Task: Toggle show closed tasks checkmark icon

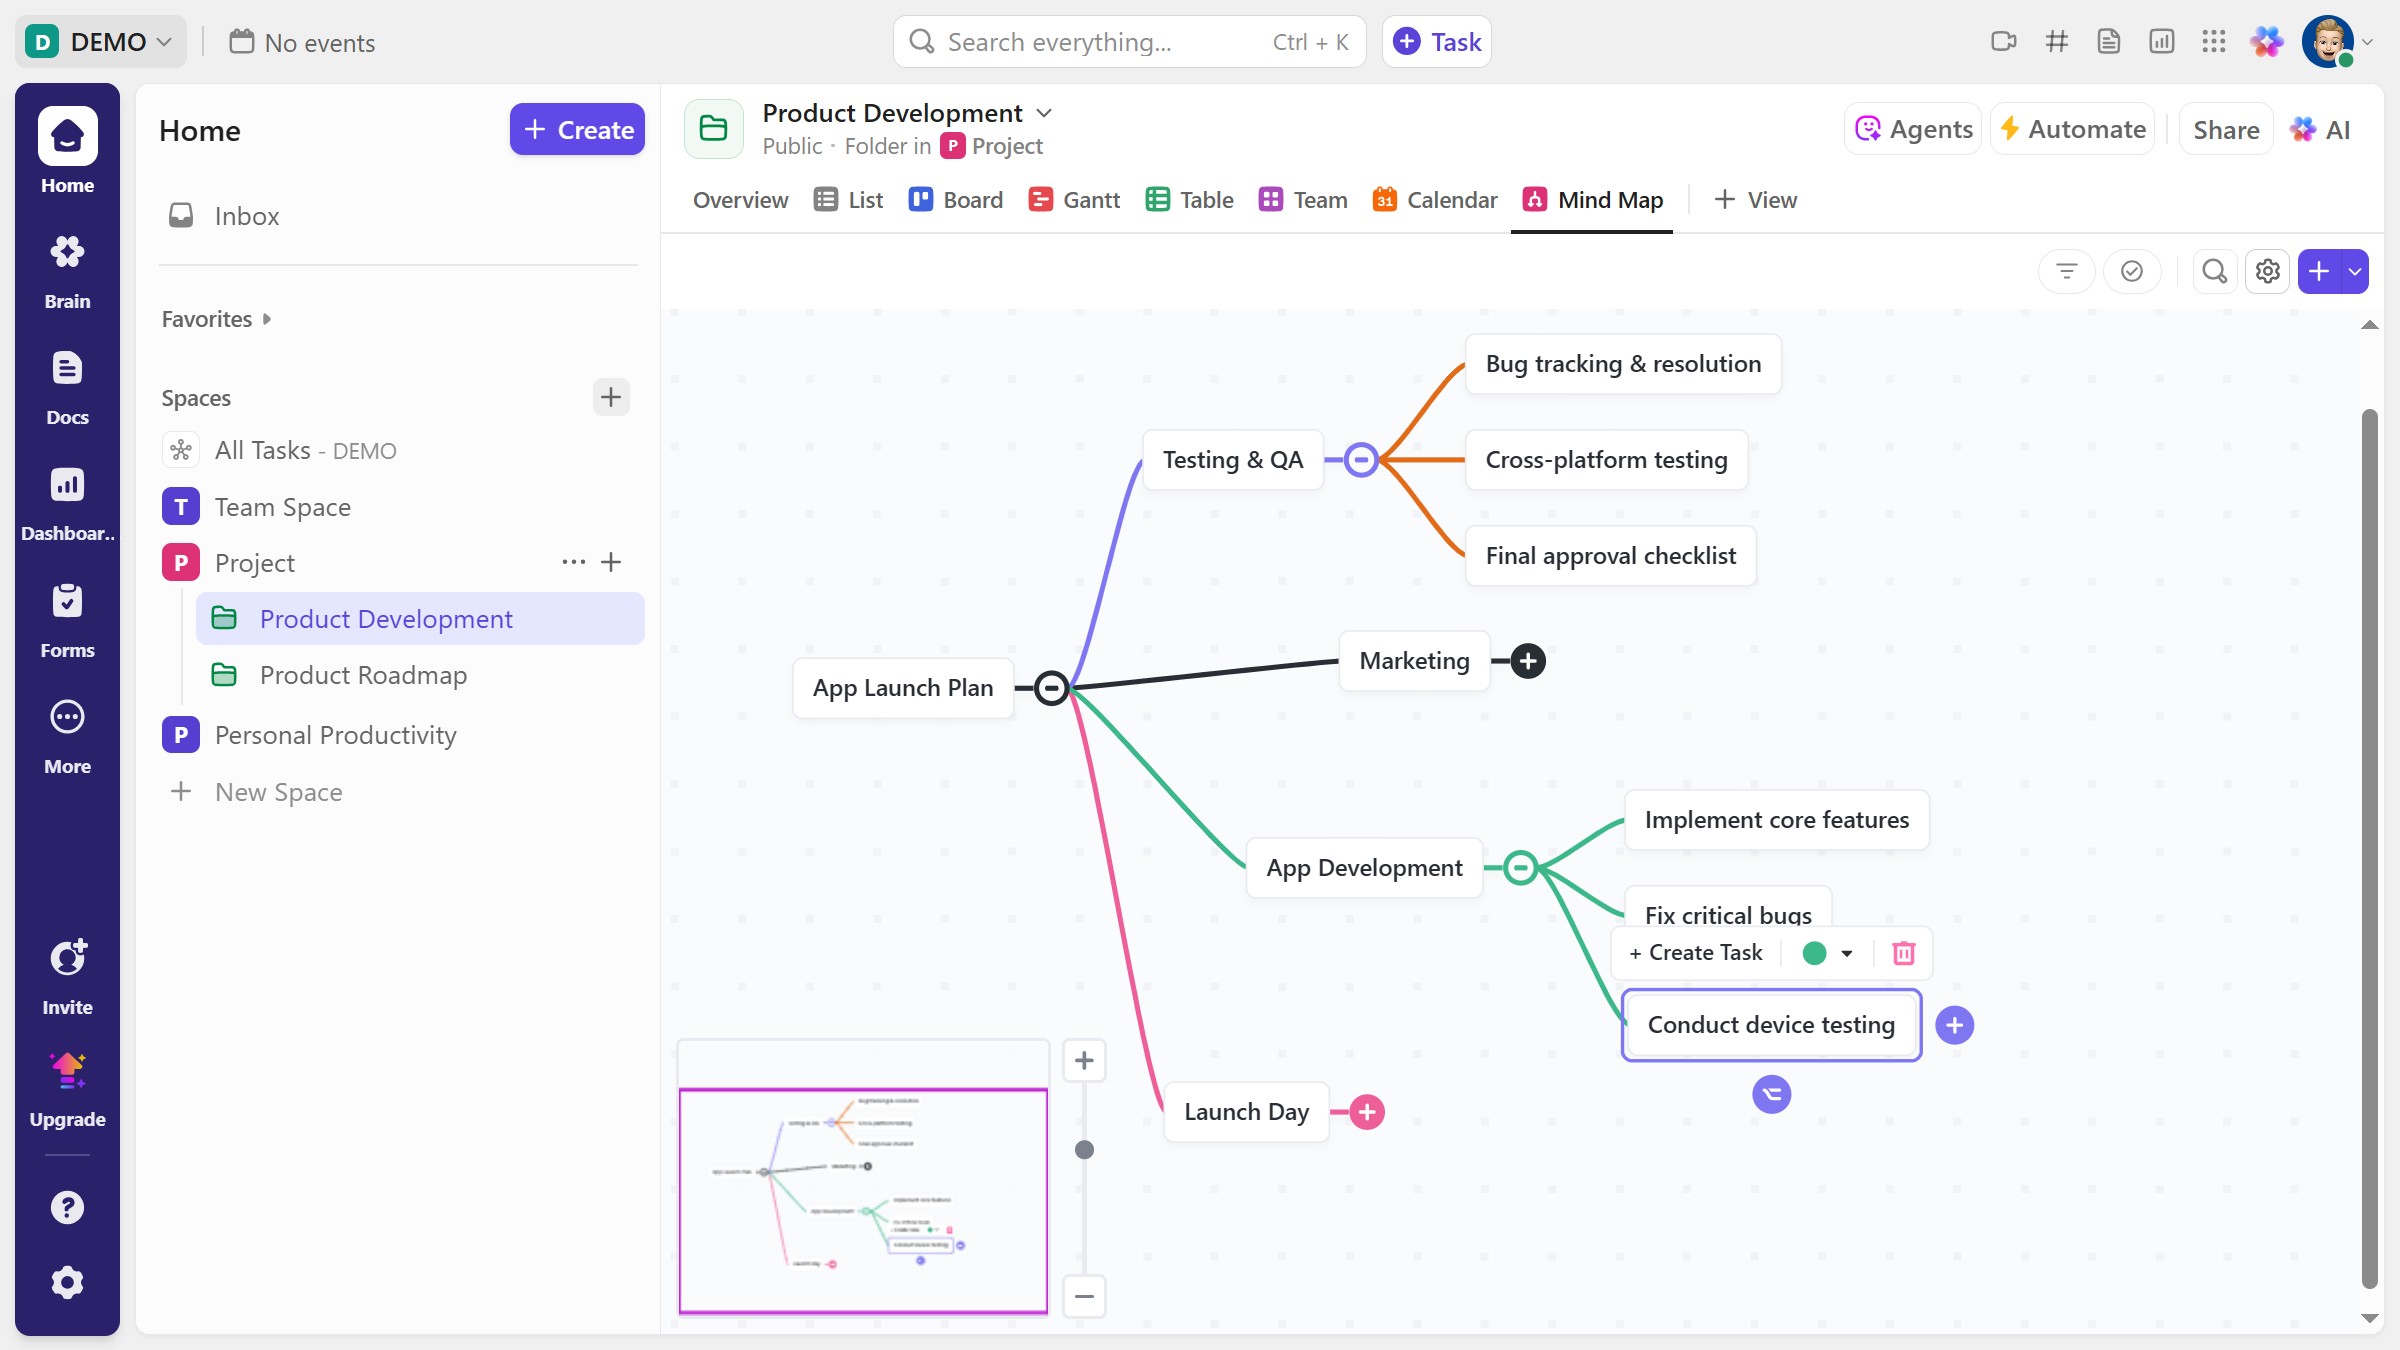Action: pos(2131,271)
